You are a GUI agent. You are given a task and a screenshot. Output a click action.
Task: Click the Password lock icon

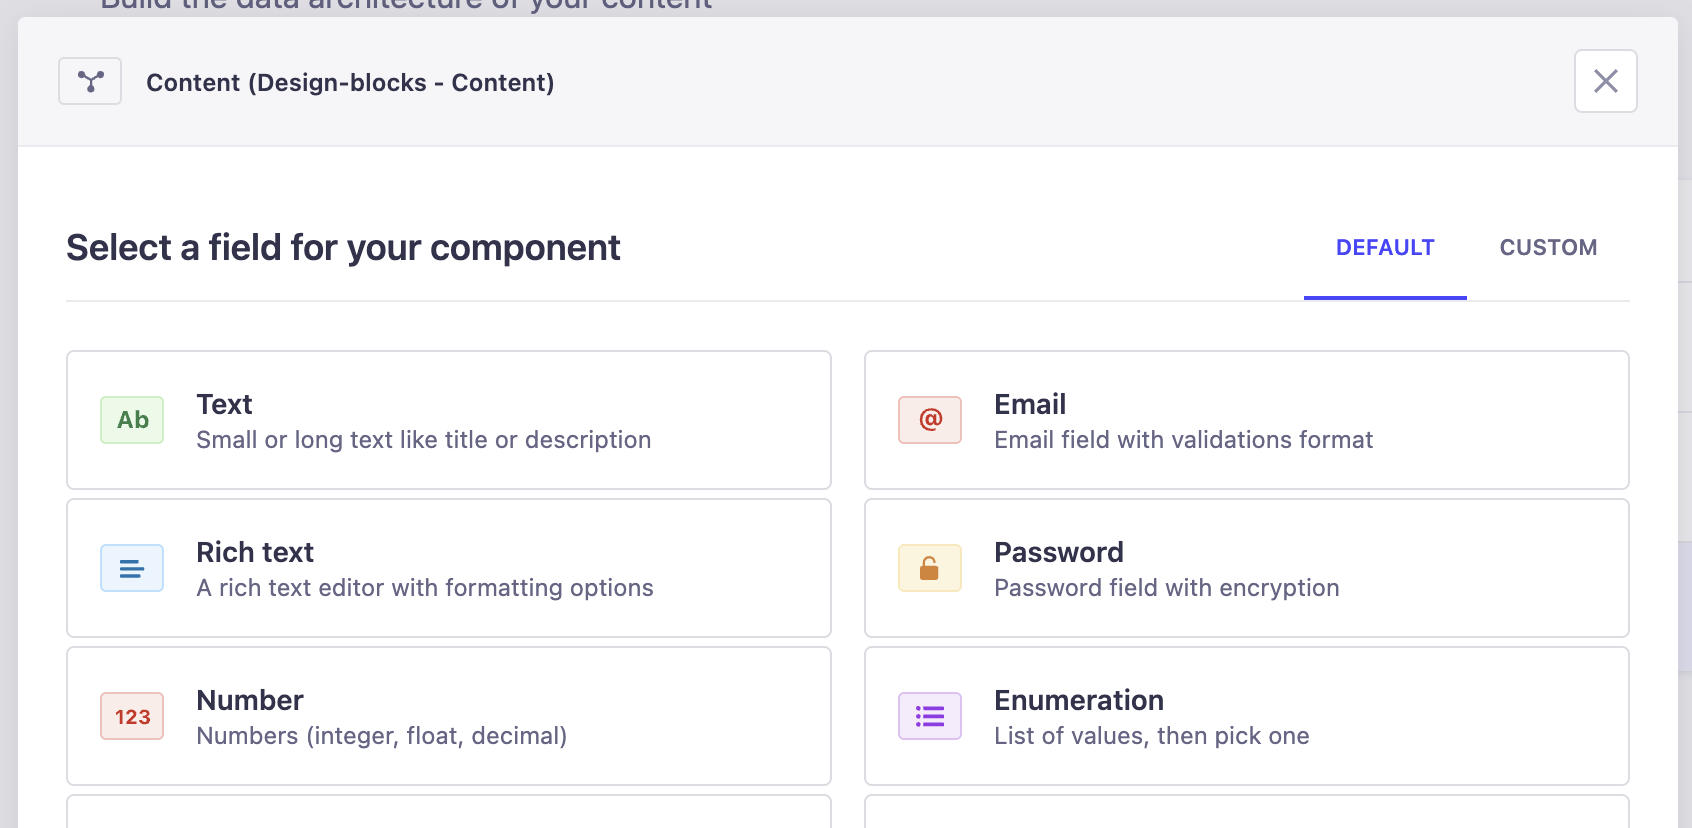tap(930, 568)
